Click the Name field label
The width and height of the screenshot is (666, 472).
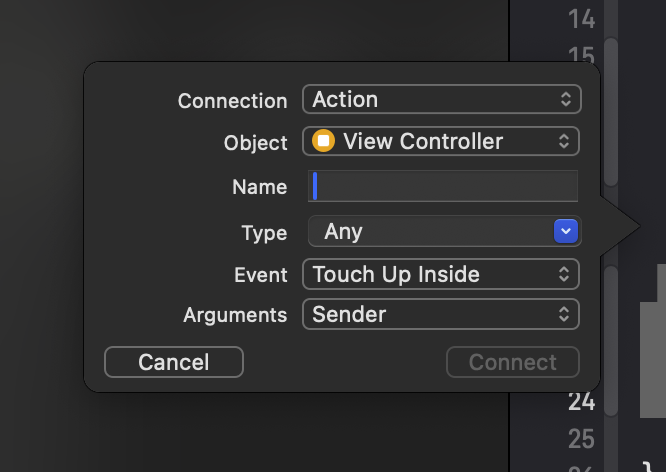click(259, 187)
